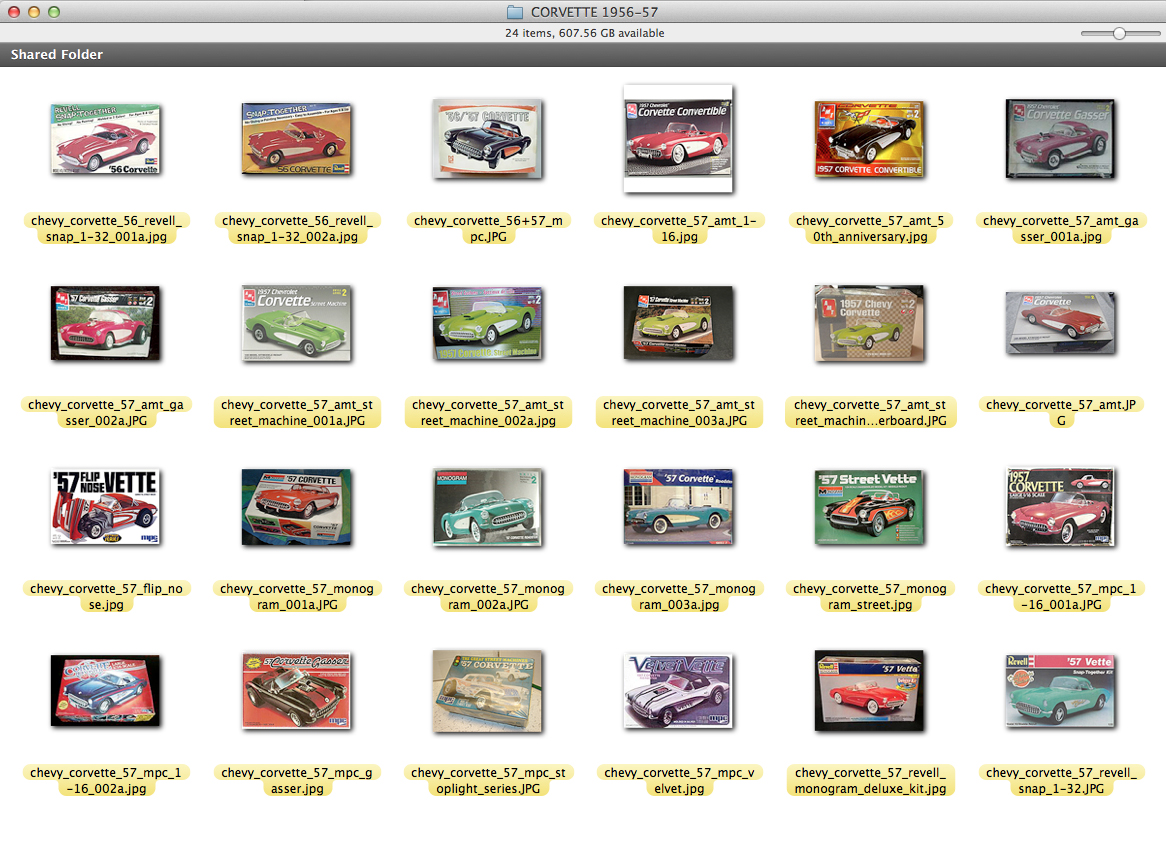Viewport: 1166px width, 858px height.
Task: Click filename label "chevy_corvette_57_monogram_001a.JPG"
Action: coord(297,596)
